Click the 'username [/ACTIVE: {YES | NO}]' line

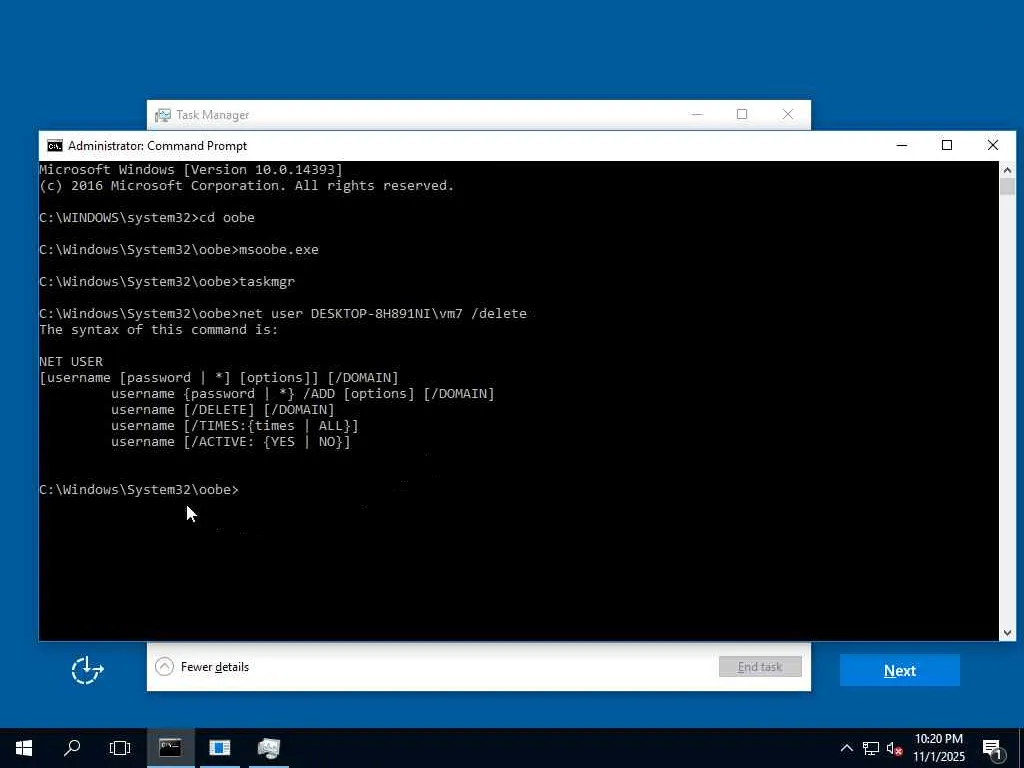click(231, 441)
